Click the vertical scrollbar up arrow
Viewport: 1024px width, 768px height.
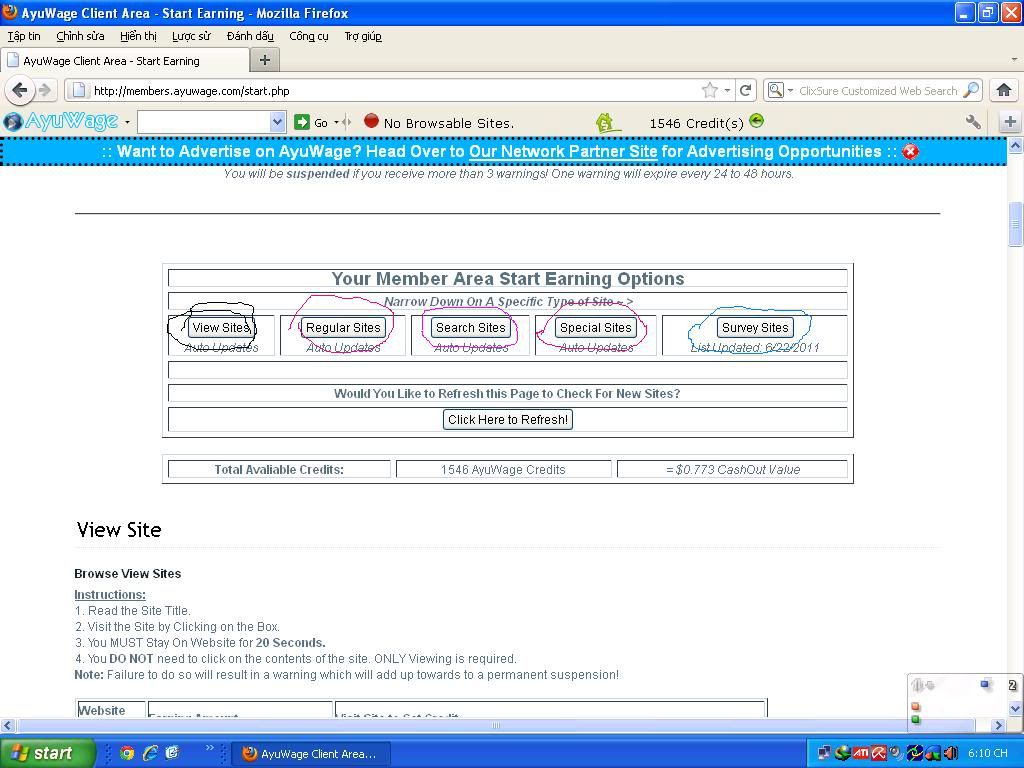click(1015, 145)
